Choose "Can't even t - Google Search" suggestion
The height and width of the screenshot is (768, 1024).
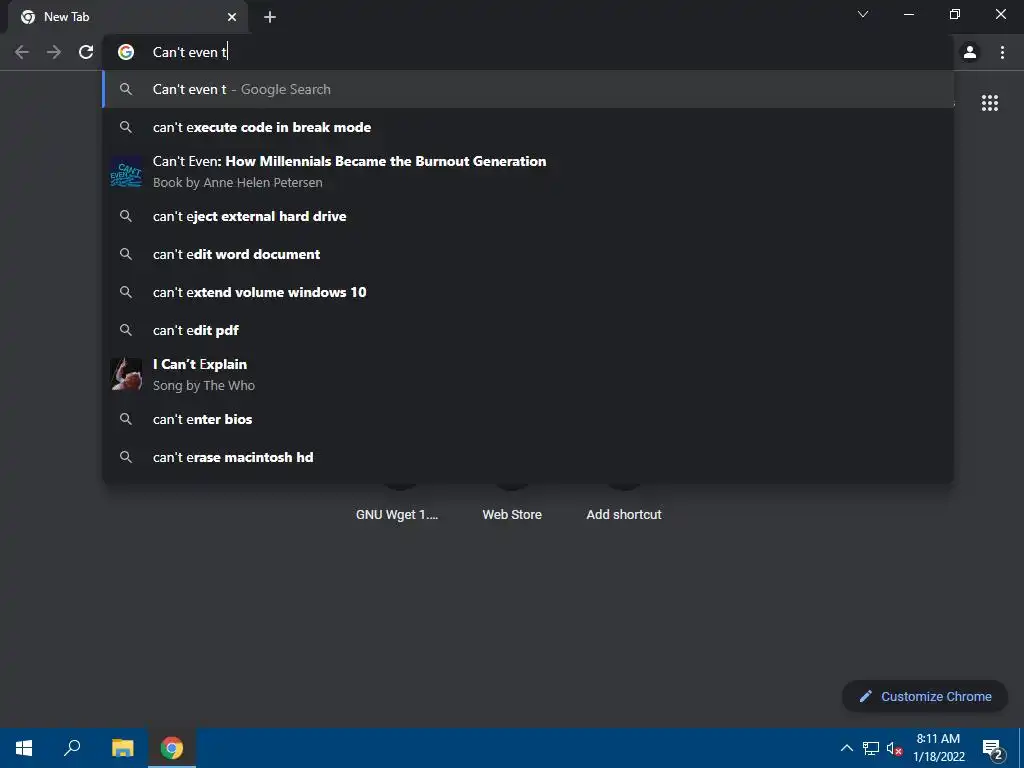528,89
